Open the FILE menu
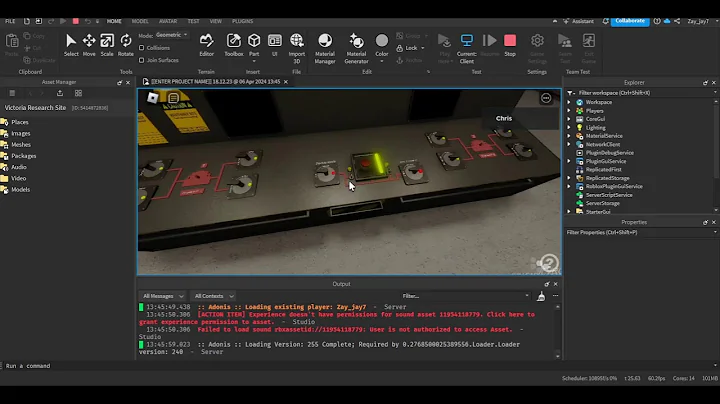Image resolution: width=720 pixels, height=404 pixels. tap(10, 21)
